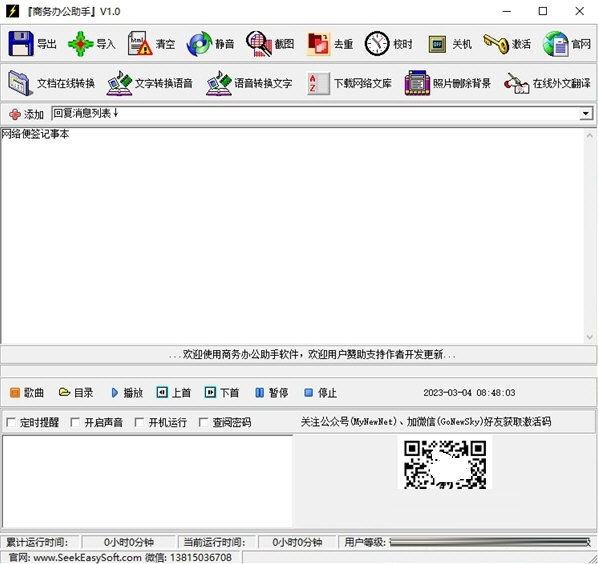
Task: Click the date time text 2023-03-04 08:48:03
Action: coord(469,392)
